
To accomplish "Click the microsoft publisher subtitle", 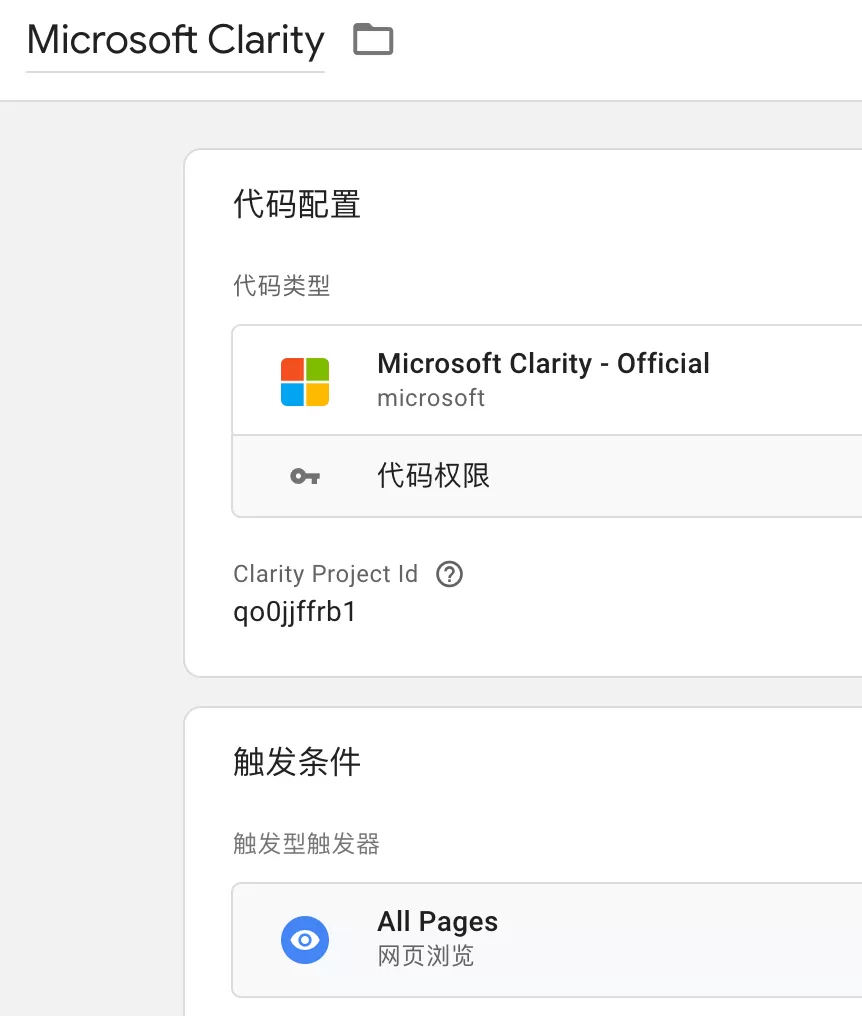I will click(431, 398).
